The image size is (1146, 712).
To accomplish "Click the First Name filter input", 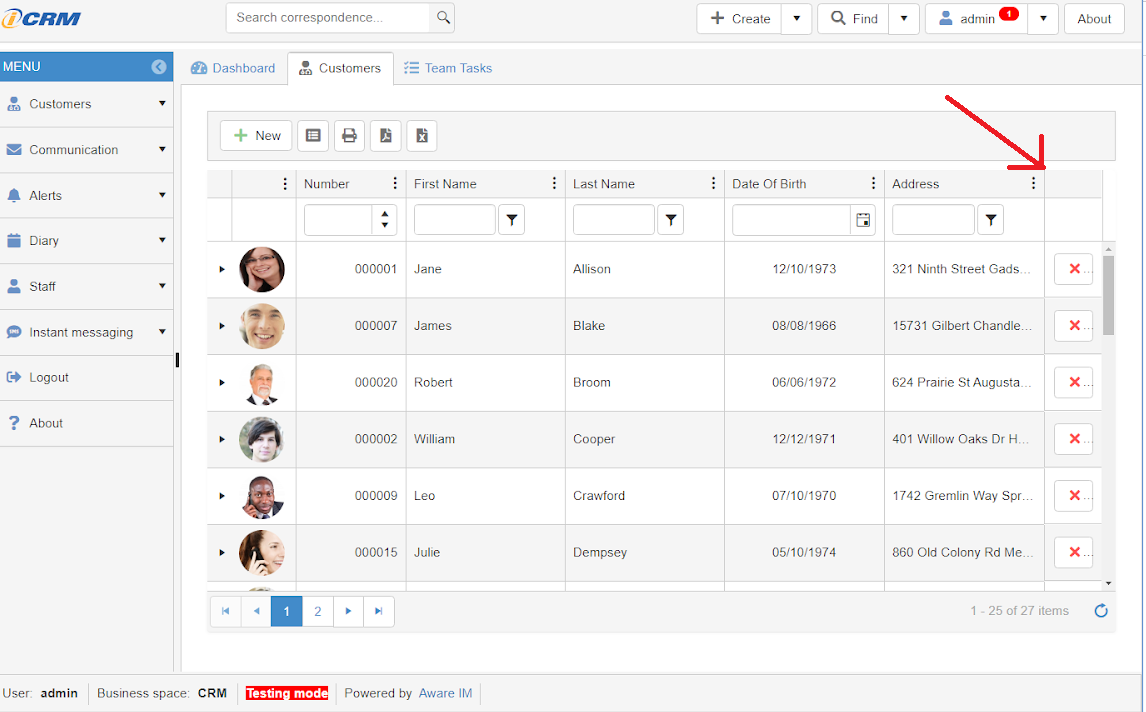I will click(455, 219).
